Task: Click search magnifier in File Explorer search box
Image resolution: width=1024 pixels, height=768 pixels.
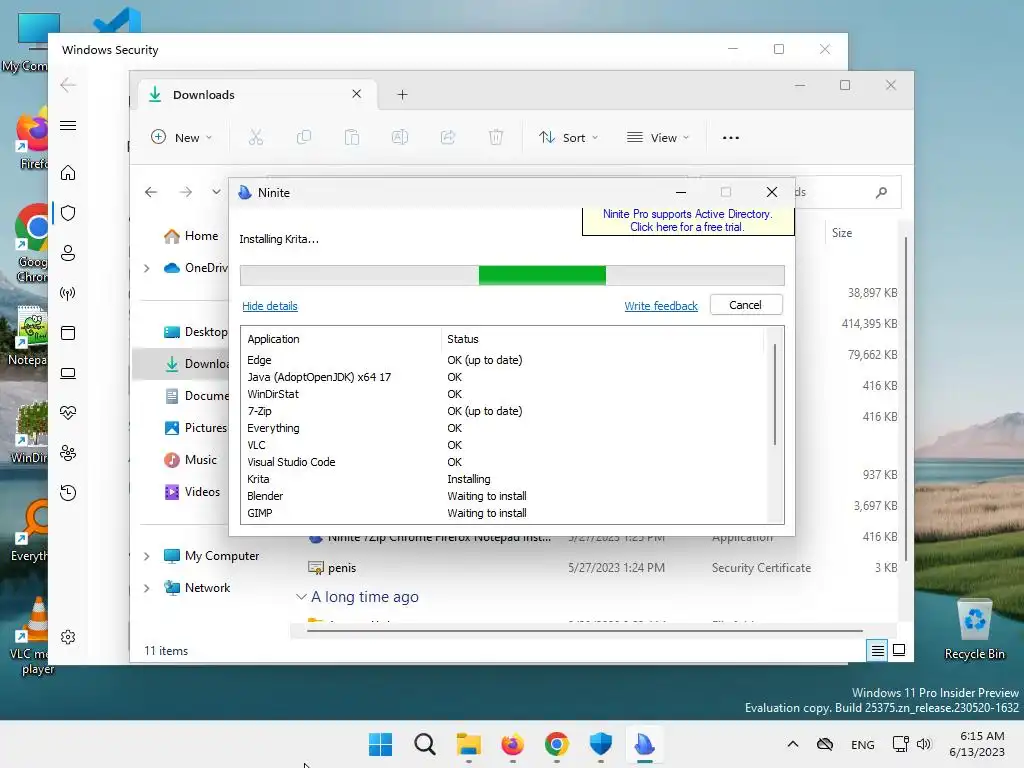Action: tap(882, 192)
